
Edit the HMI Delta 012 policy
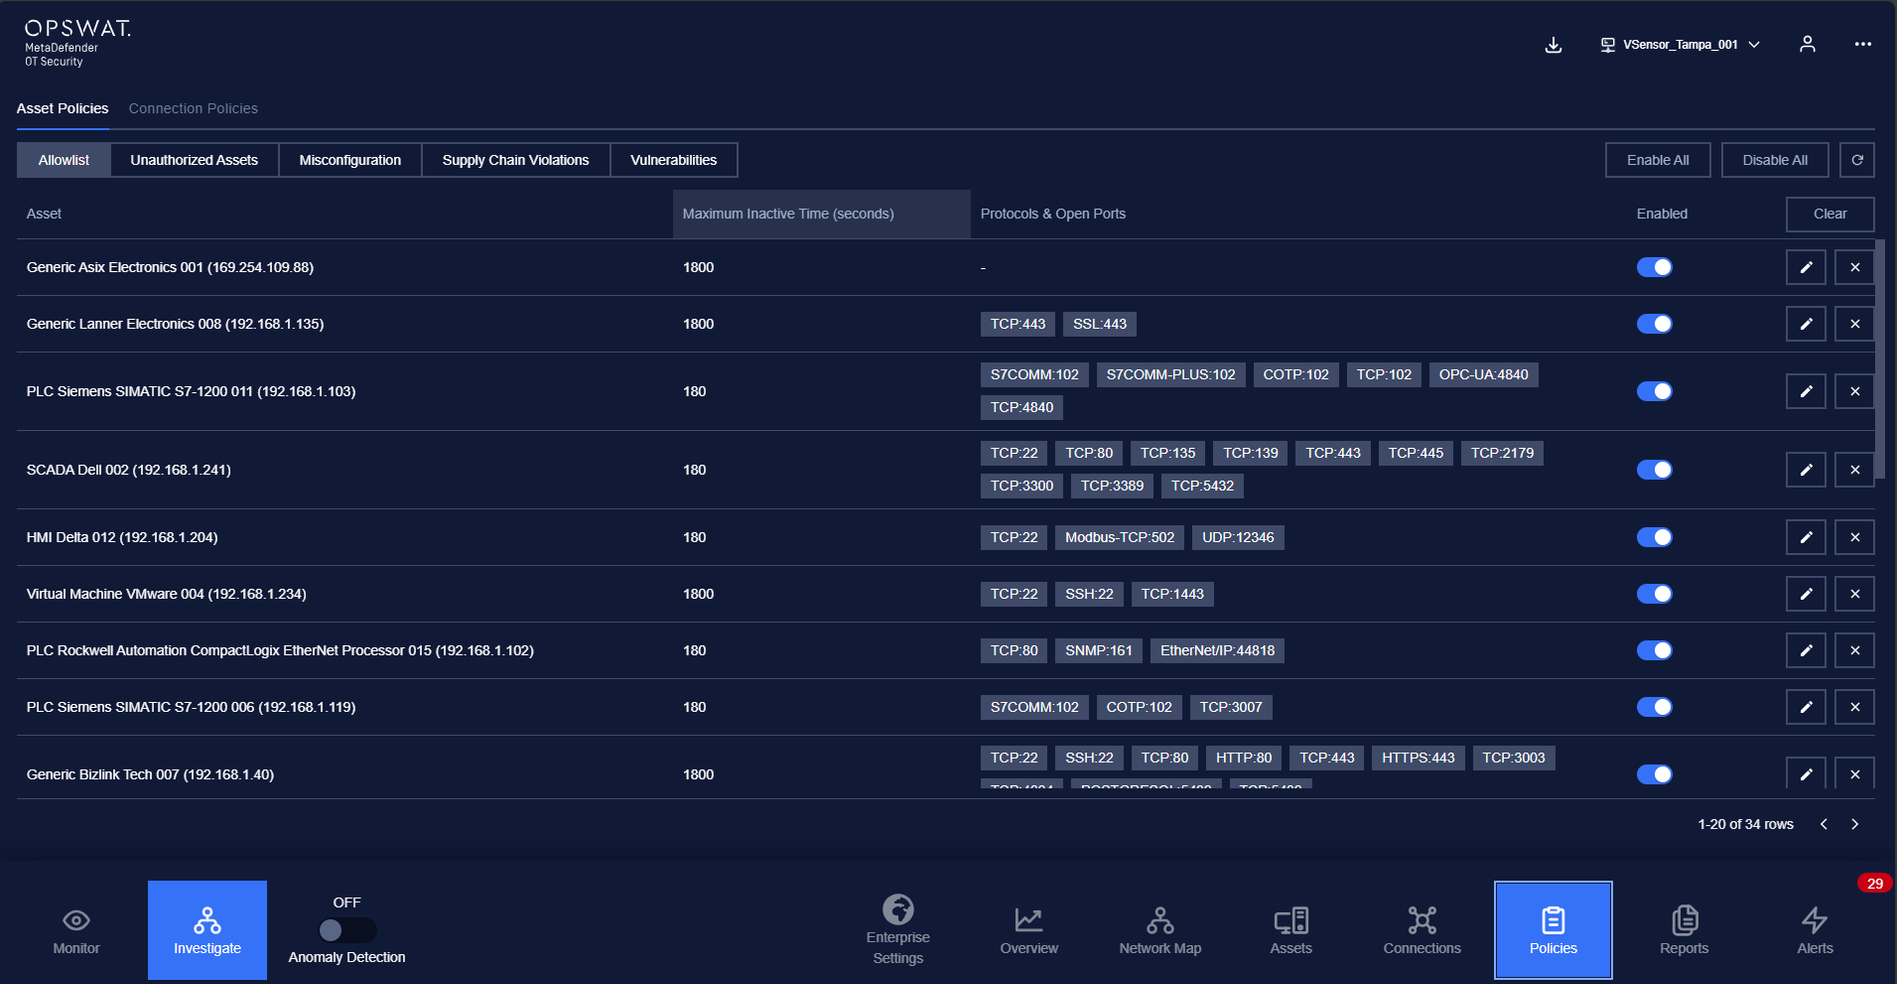coord(1806,537)
